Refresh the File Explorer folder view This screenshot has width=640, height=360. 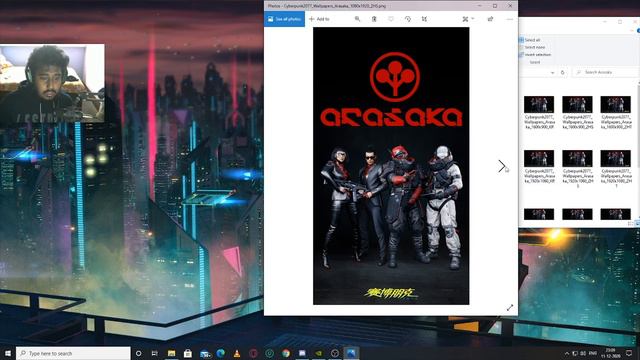pos(562,73)
